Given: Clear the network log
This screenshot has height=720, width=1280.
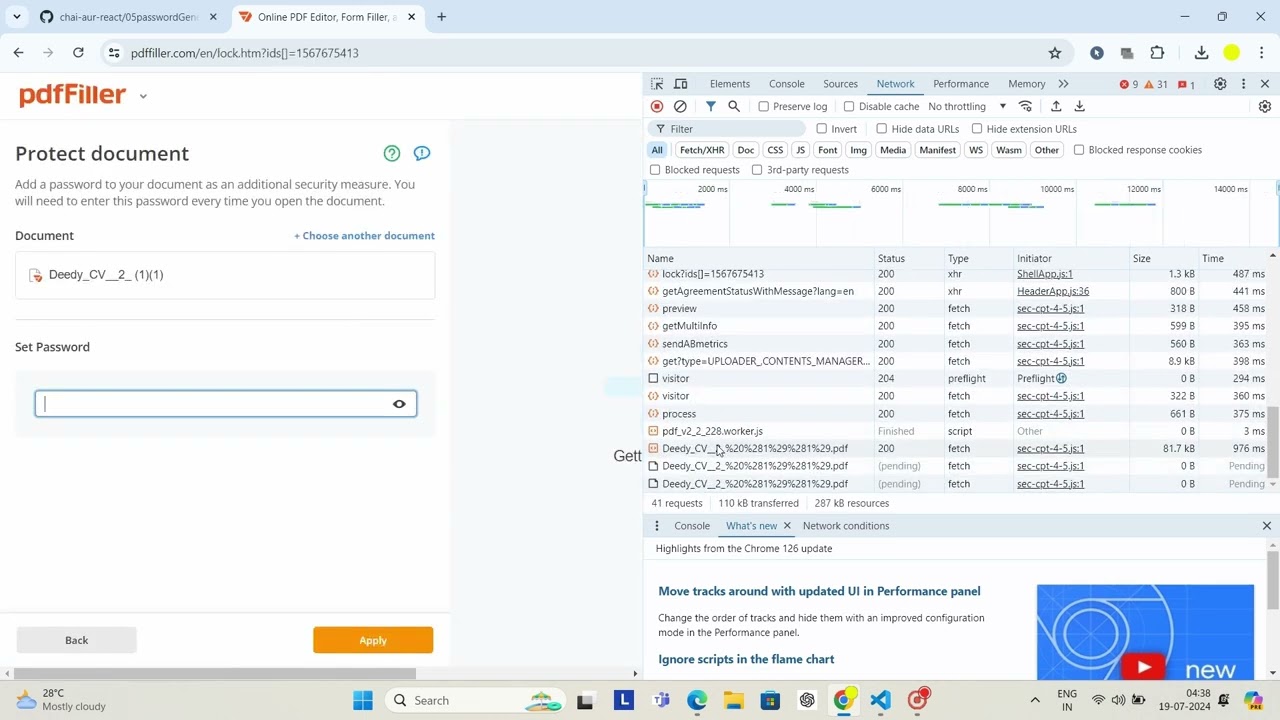Looking at the screenshot, I should coord(680,106).
